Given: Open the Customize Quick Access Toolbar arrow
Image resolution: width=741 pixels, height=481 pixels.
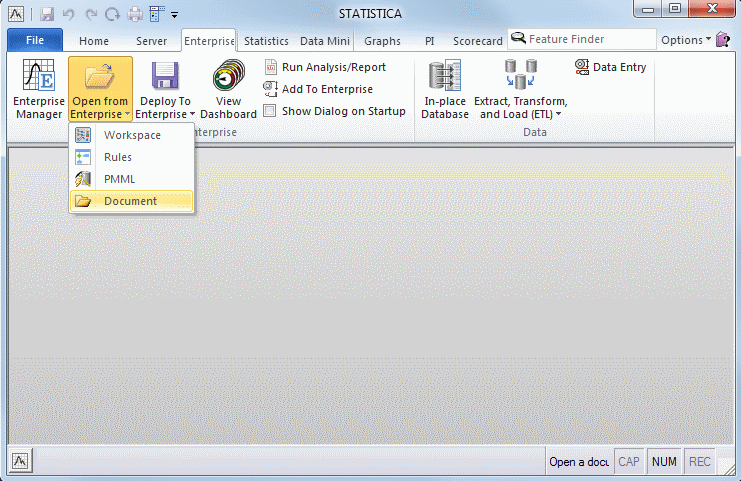Looking at the screenshot, I should 174,15.
